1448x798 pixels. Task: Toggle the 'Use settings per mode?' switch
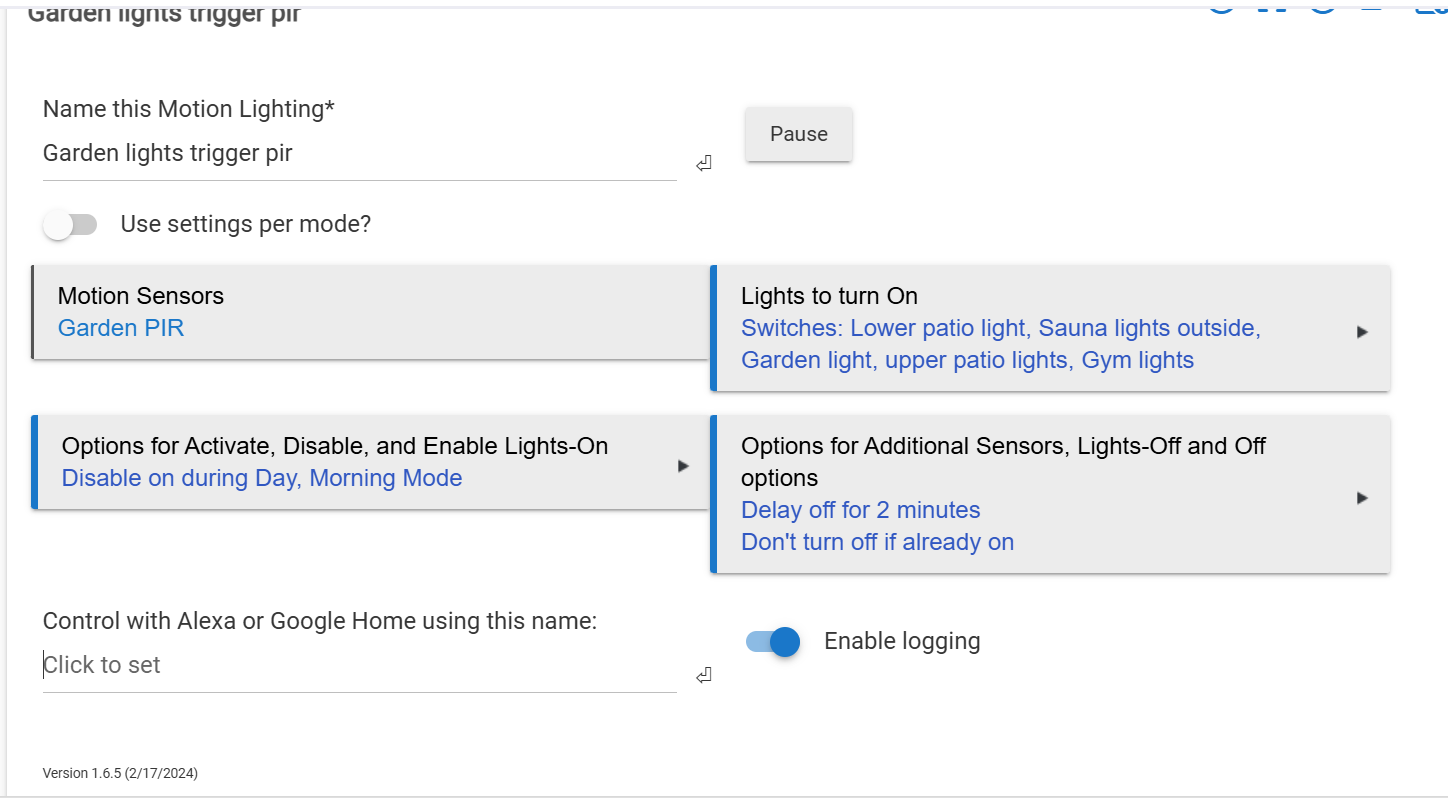(70, 225)
